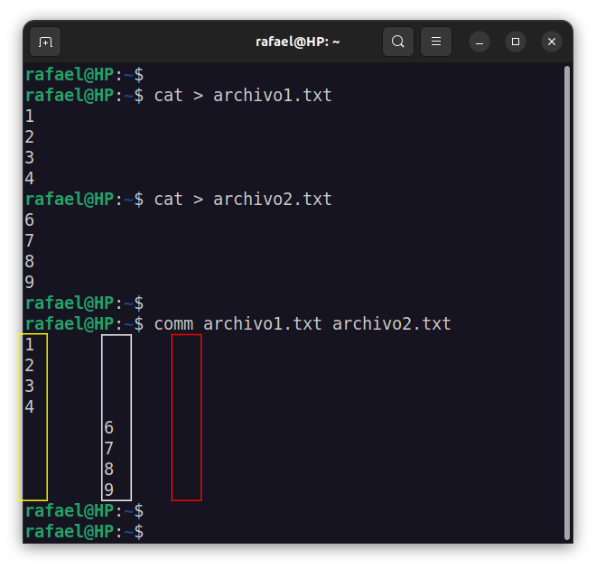Click the 1 in the comm output

(30, 345)
